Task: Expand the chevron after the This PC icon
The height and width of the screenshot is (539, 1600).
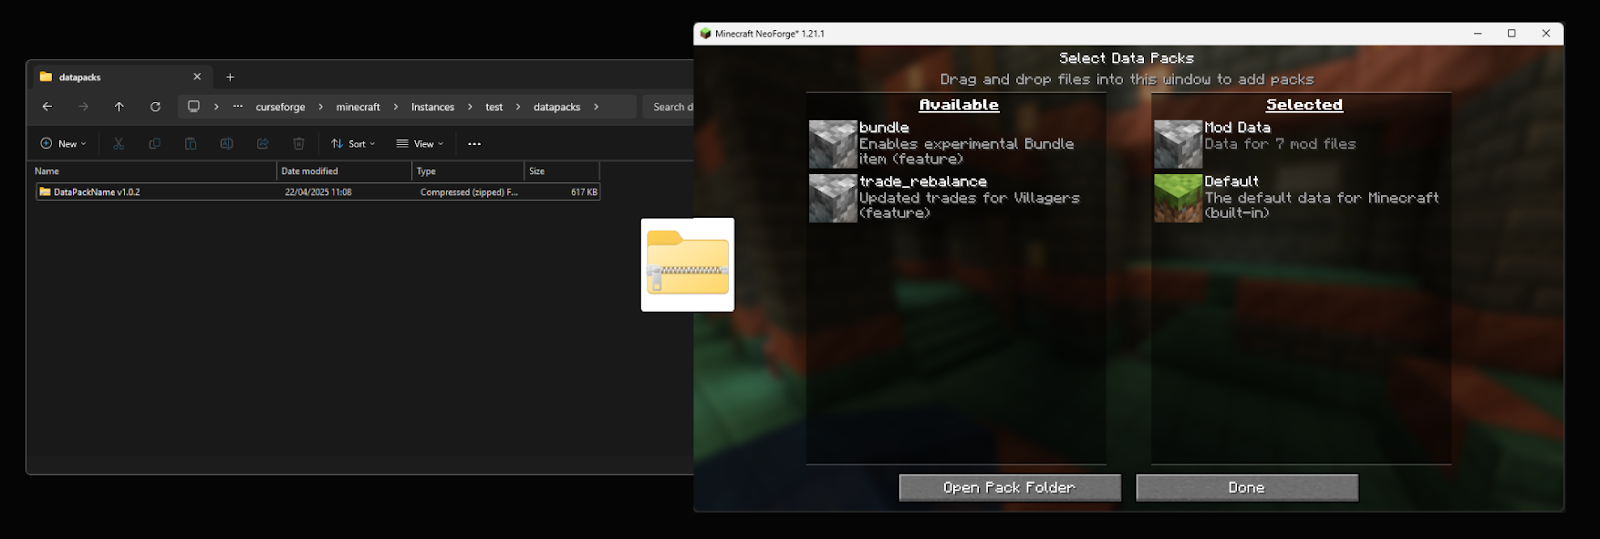Action: click(x=216, y=107)
